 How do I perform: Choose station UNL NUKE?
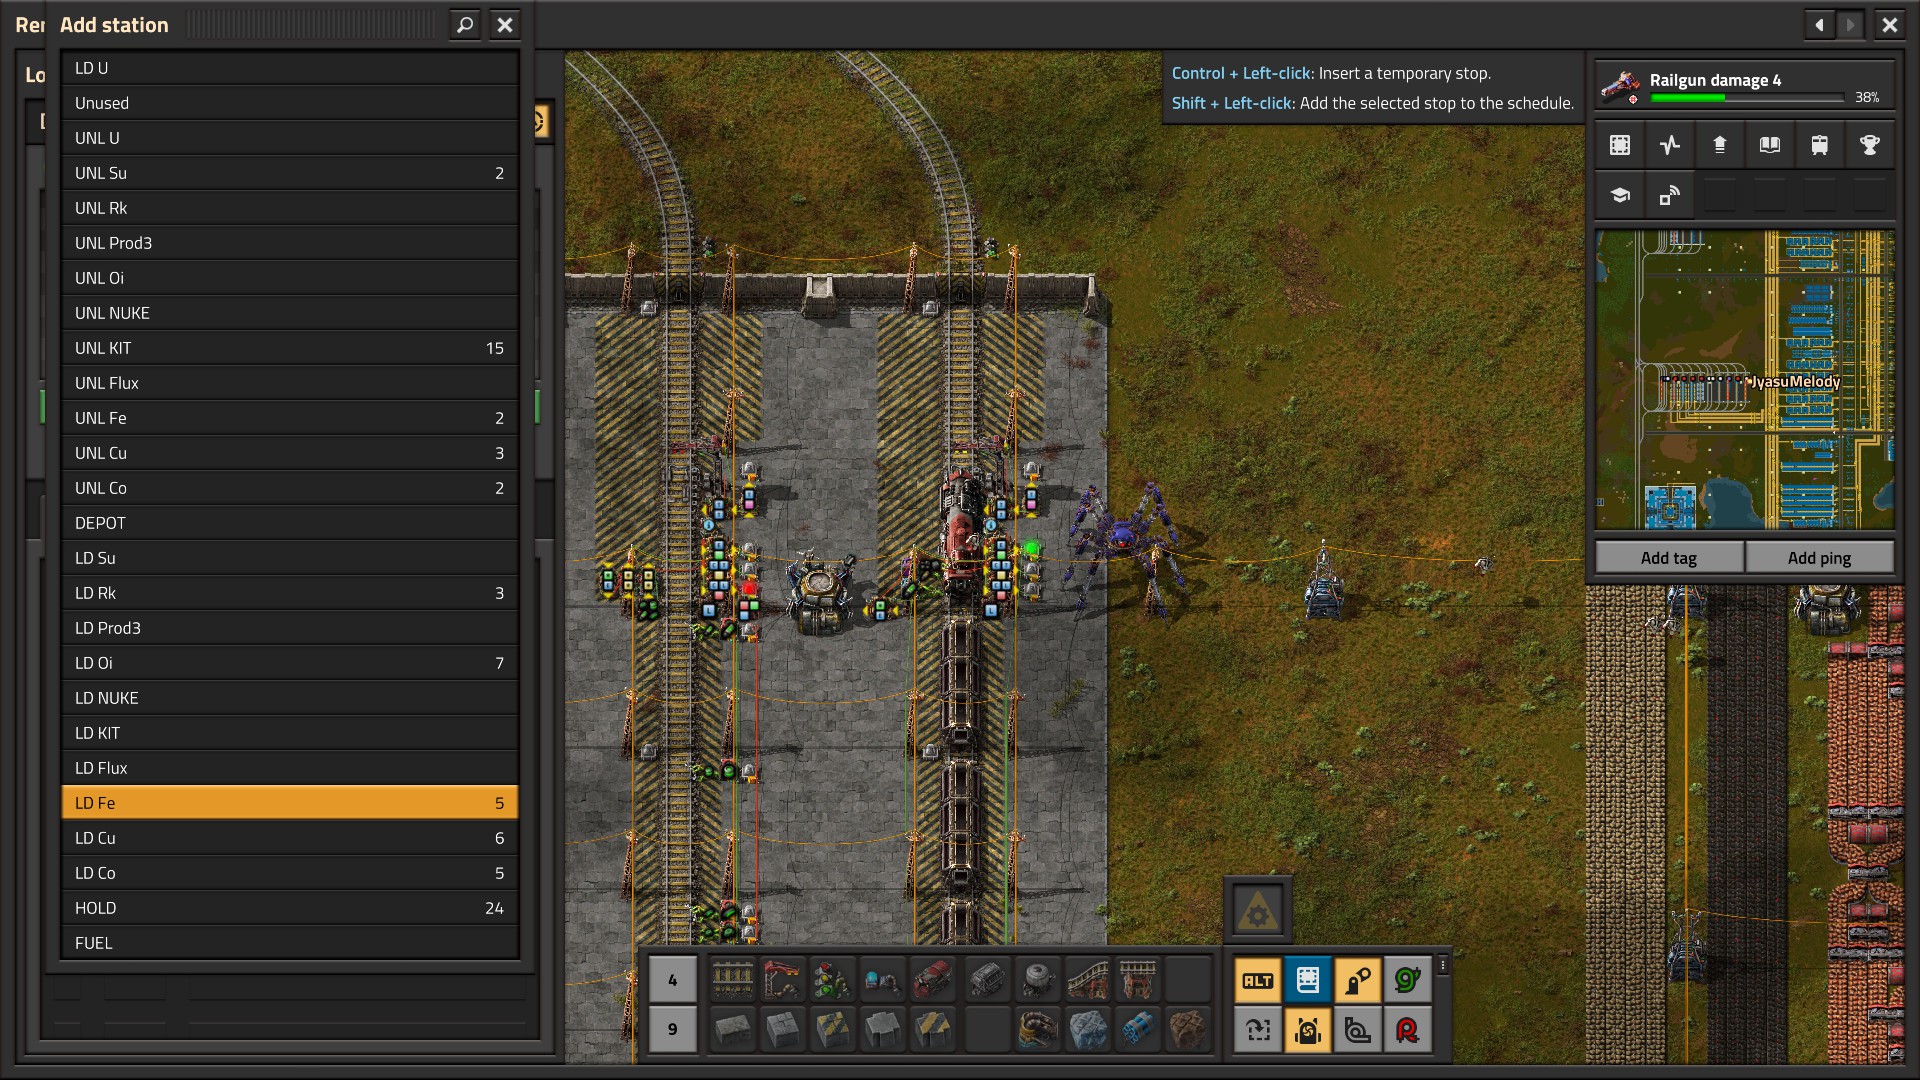290,313
